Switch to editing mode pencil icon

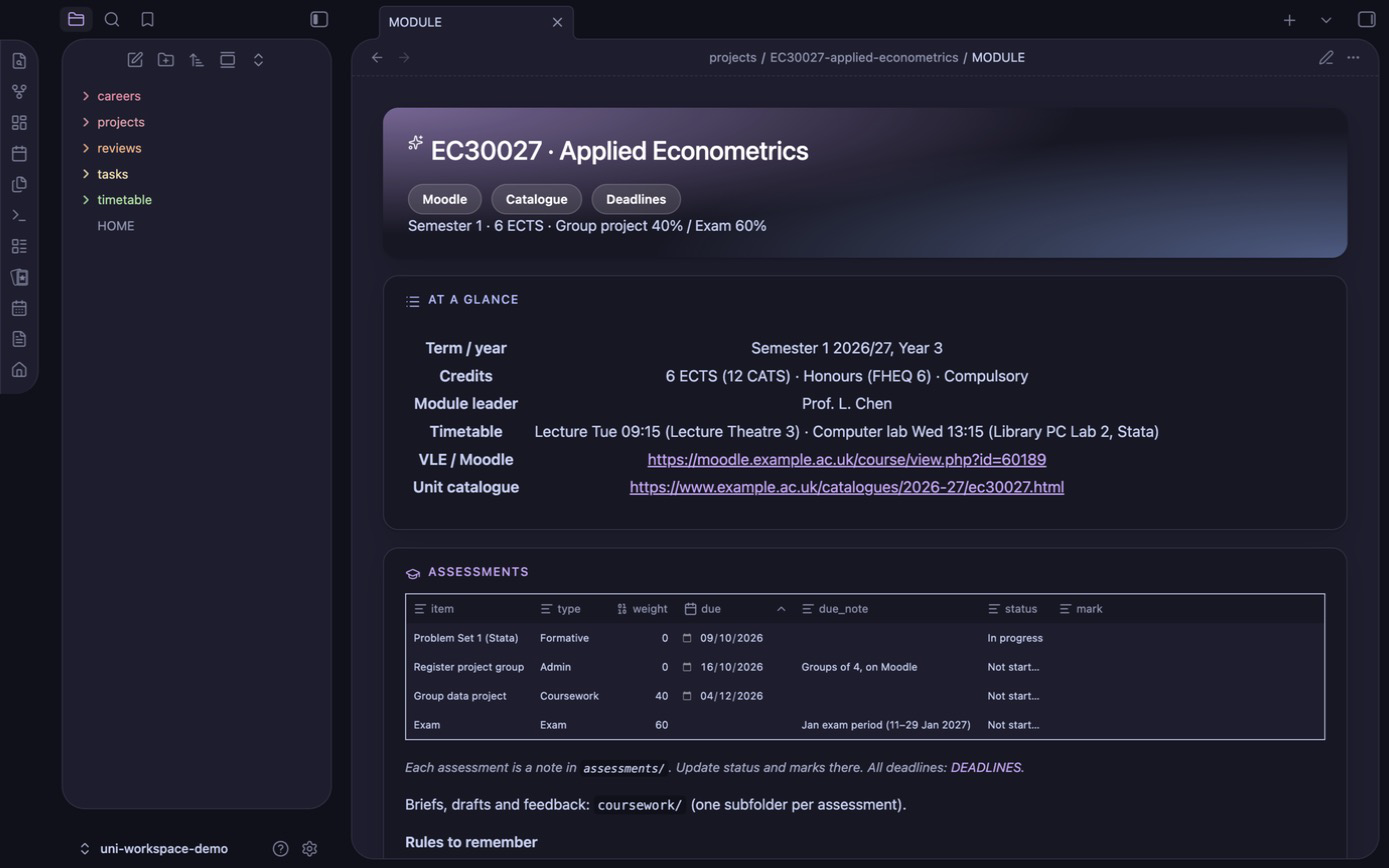tap(1326, 57)
